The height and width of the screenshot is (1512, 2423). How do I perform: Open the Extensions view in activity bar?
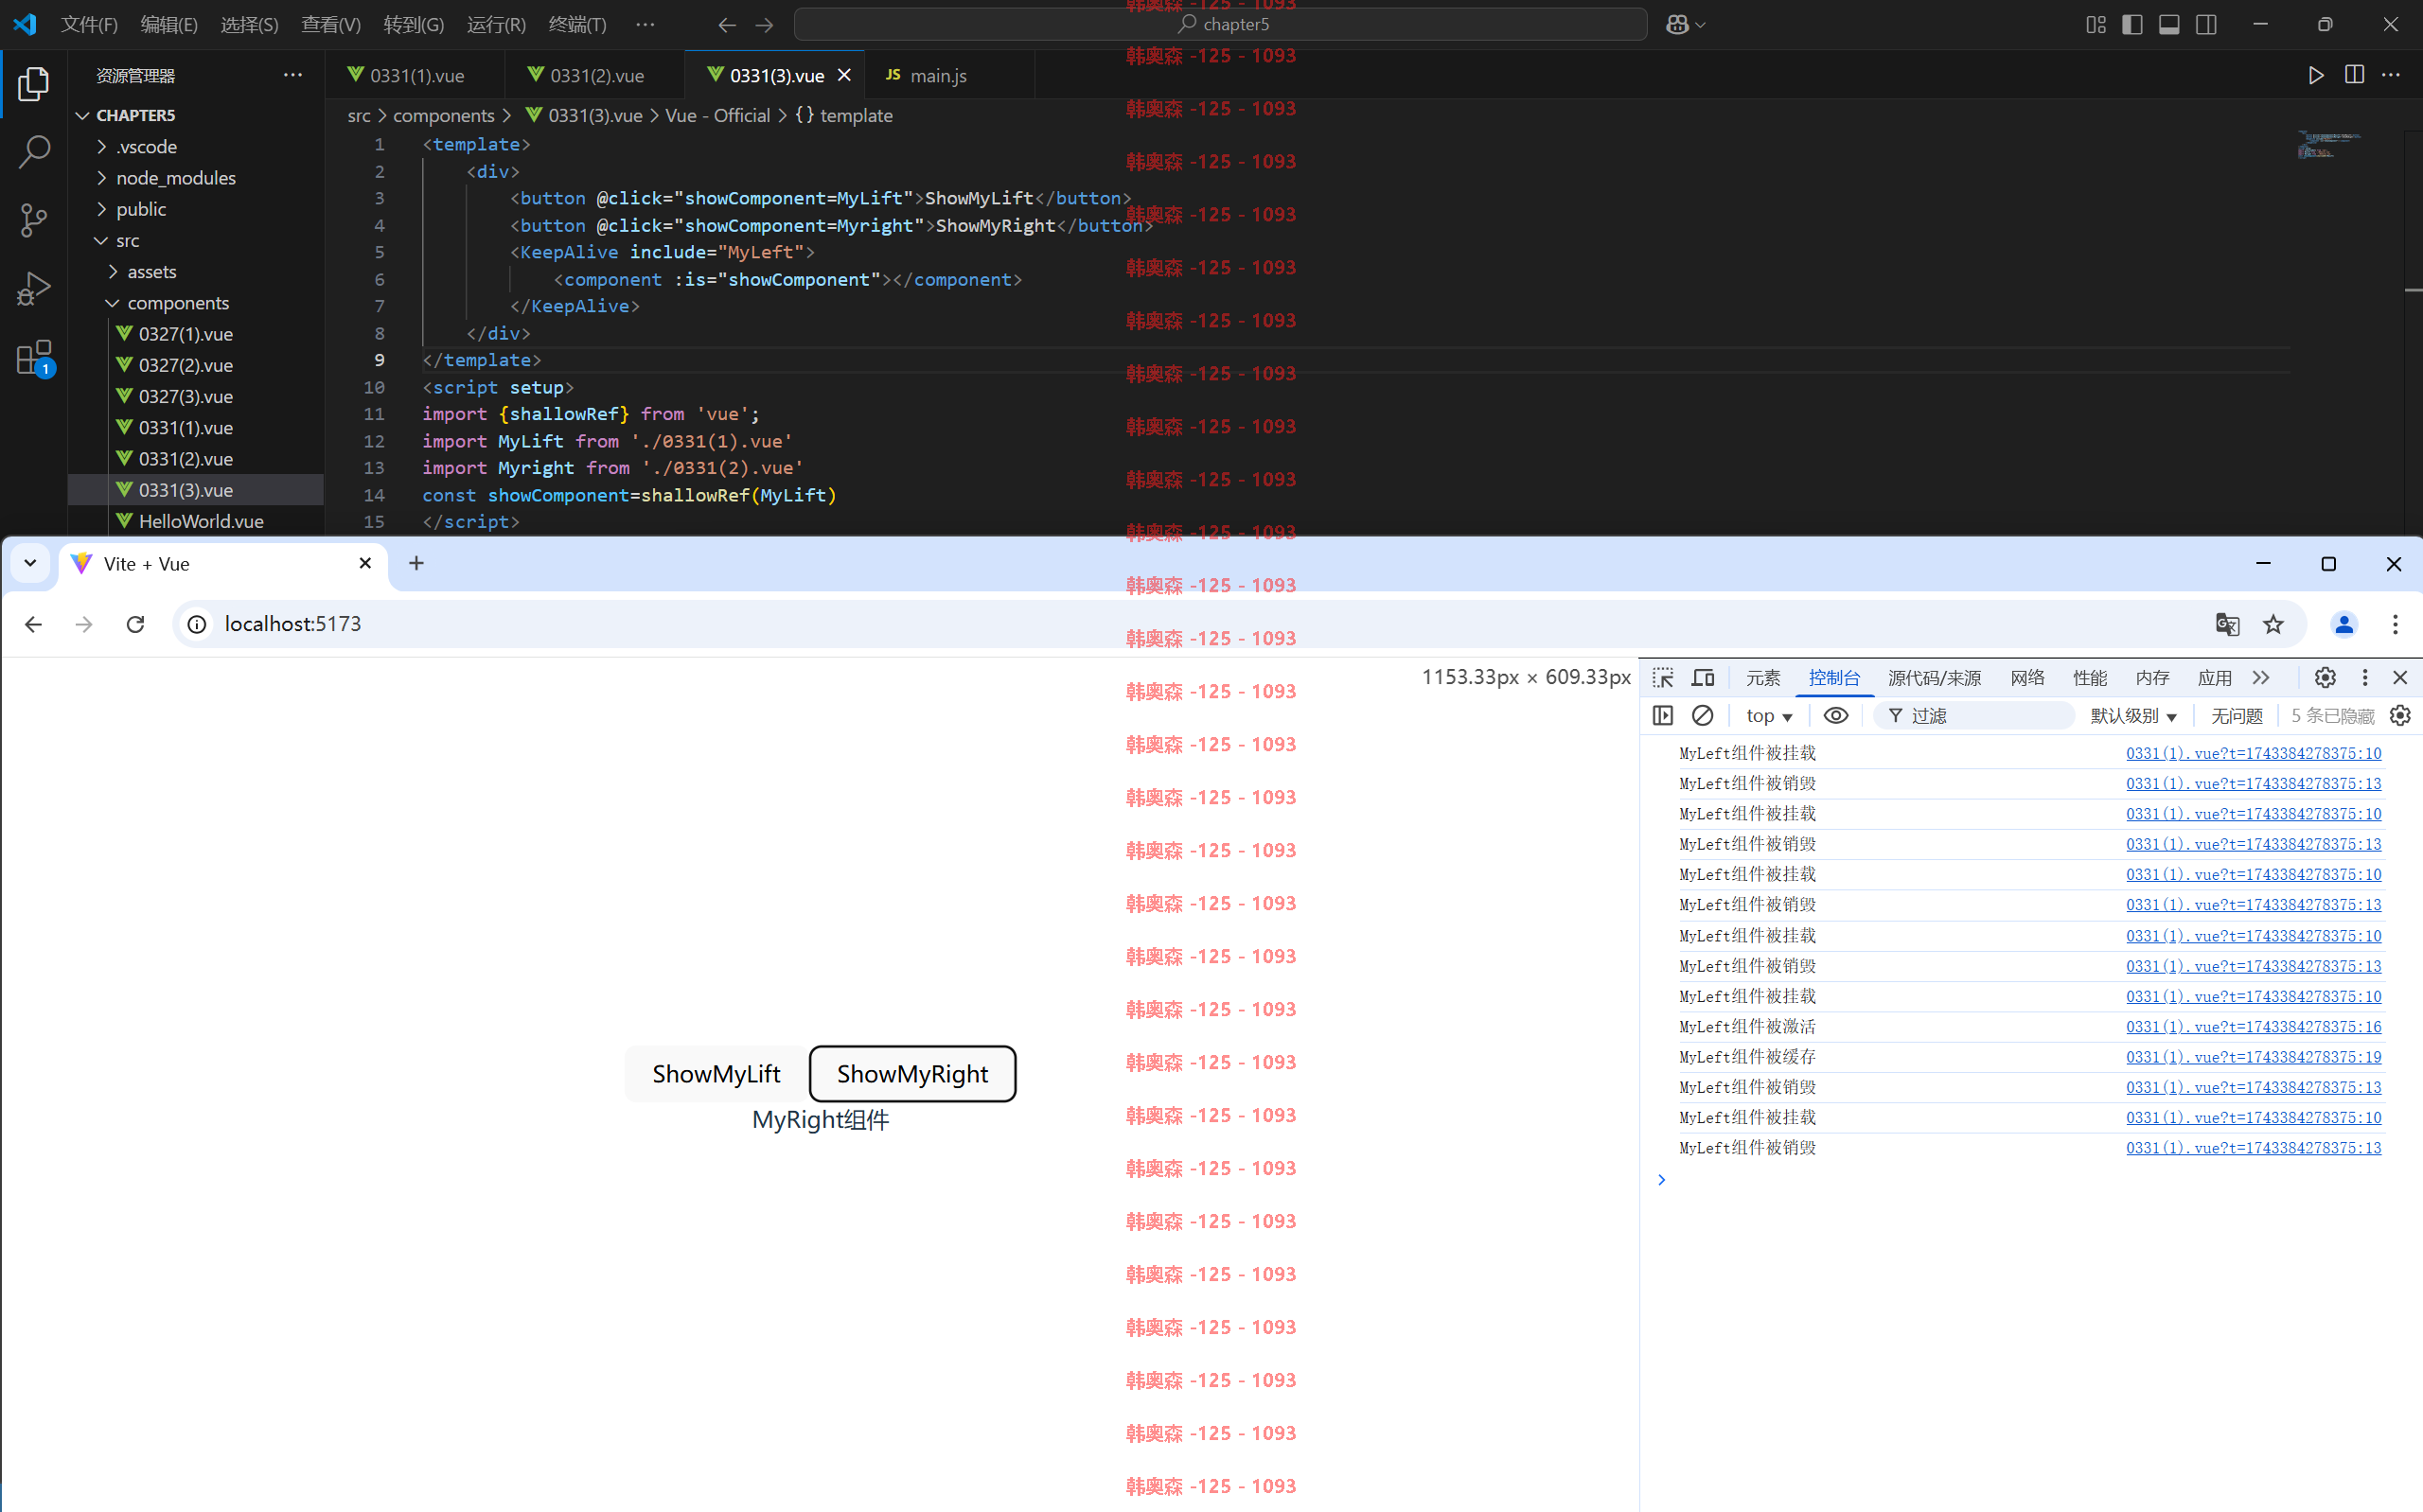click(x=33, y=357)
